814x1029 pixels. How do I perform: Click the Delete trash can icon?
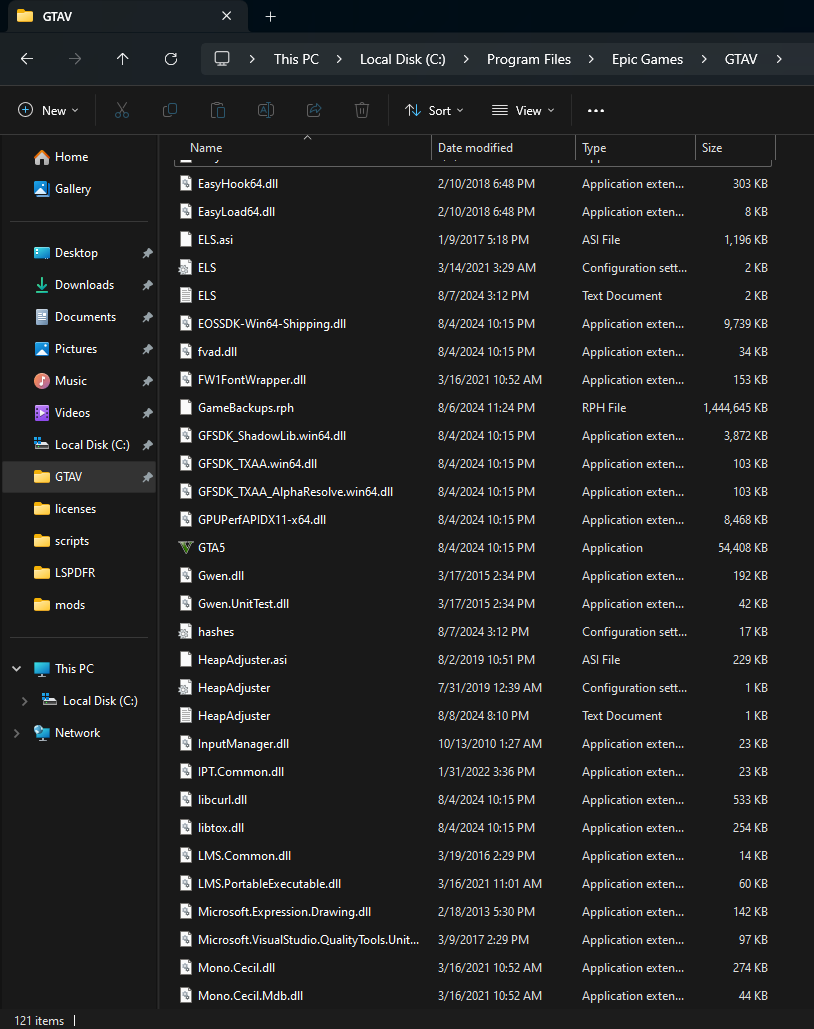pyautogui.click(x=362, y=110)
